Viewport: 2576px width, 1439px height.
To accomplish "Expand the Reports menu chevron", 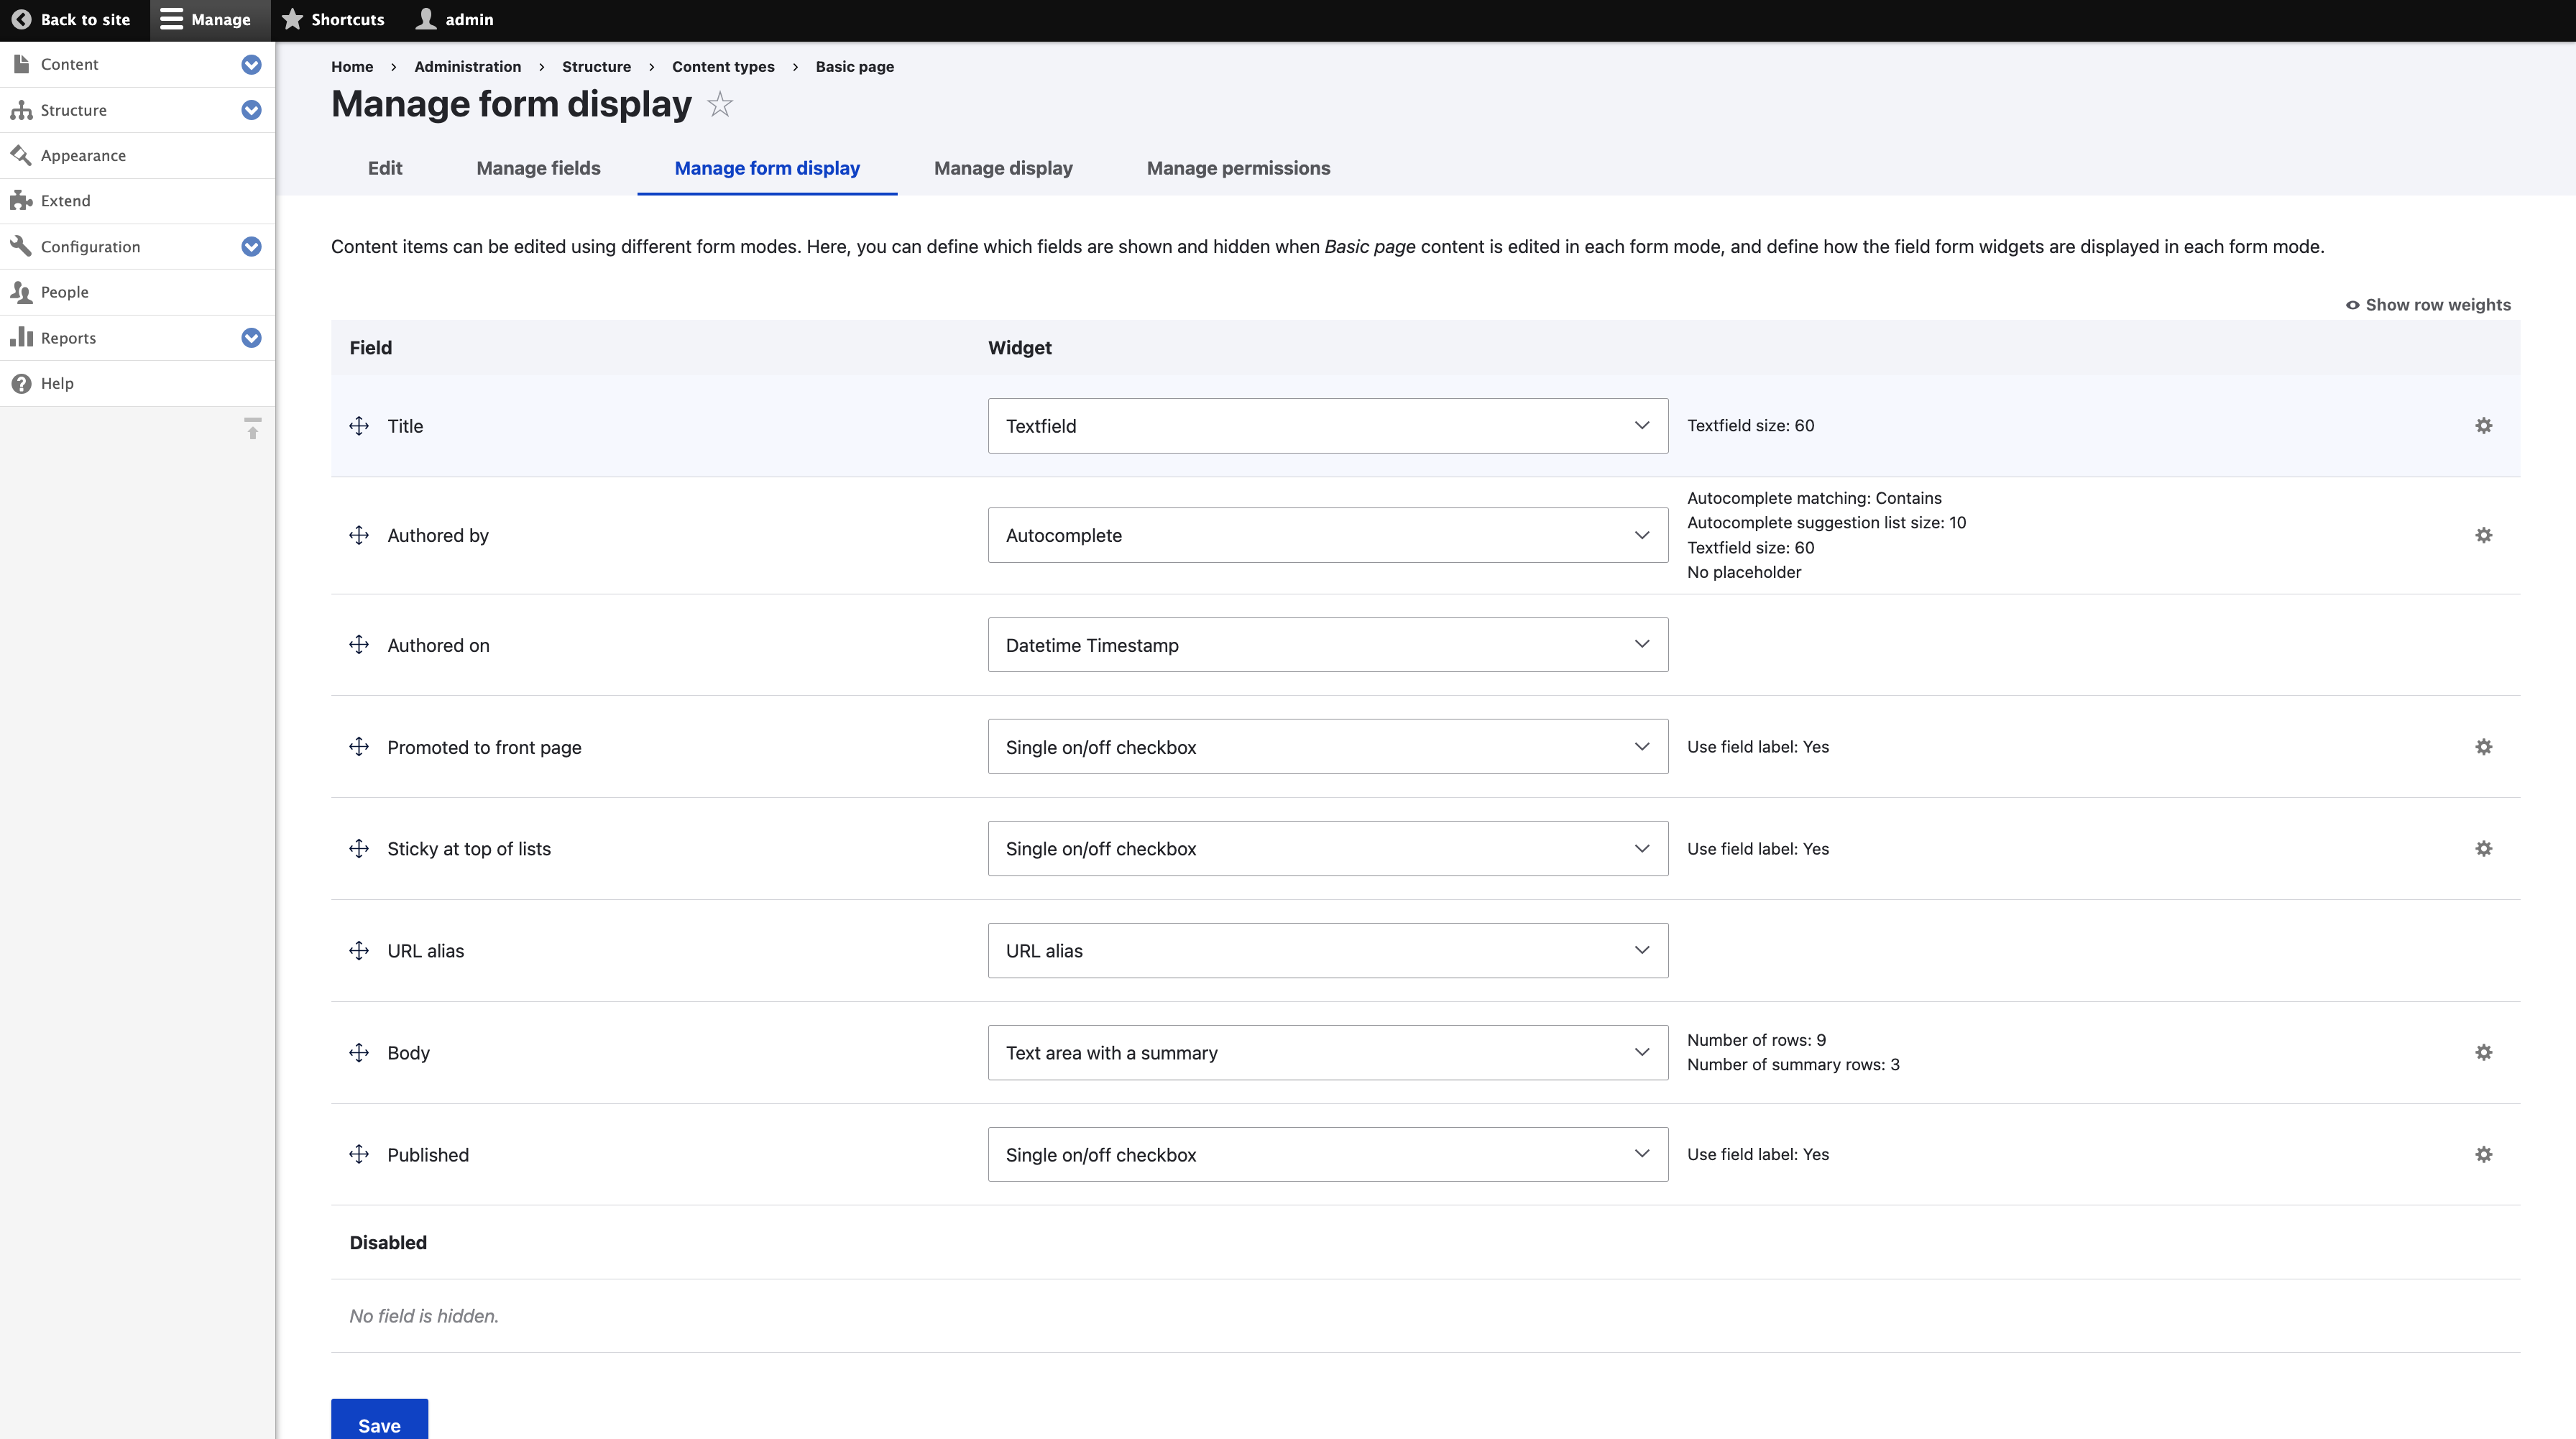I will [251, 337].
